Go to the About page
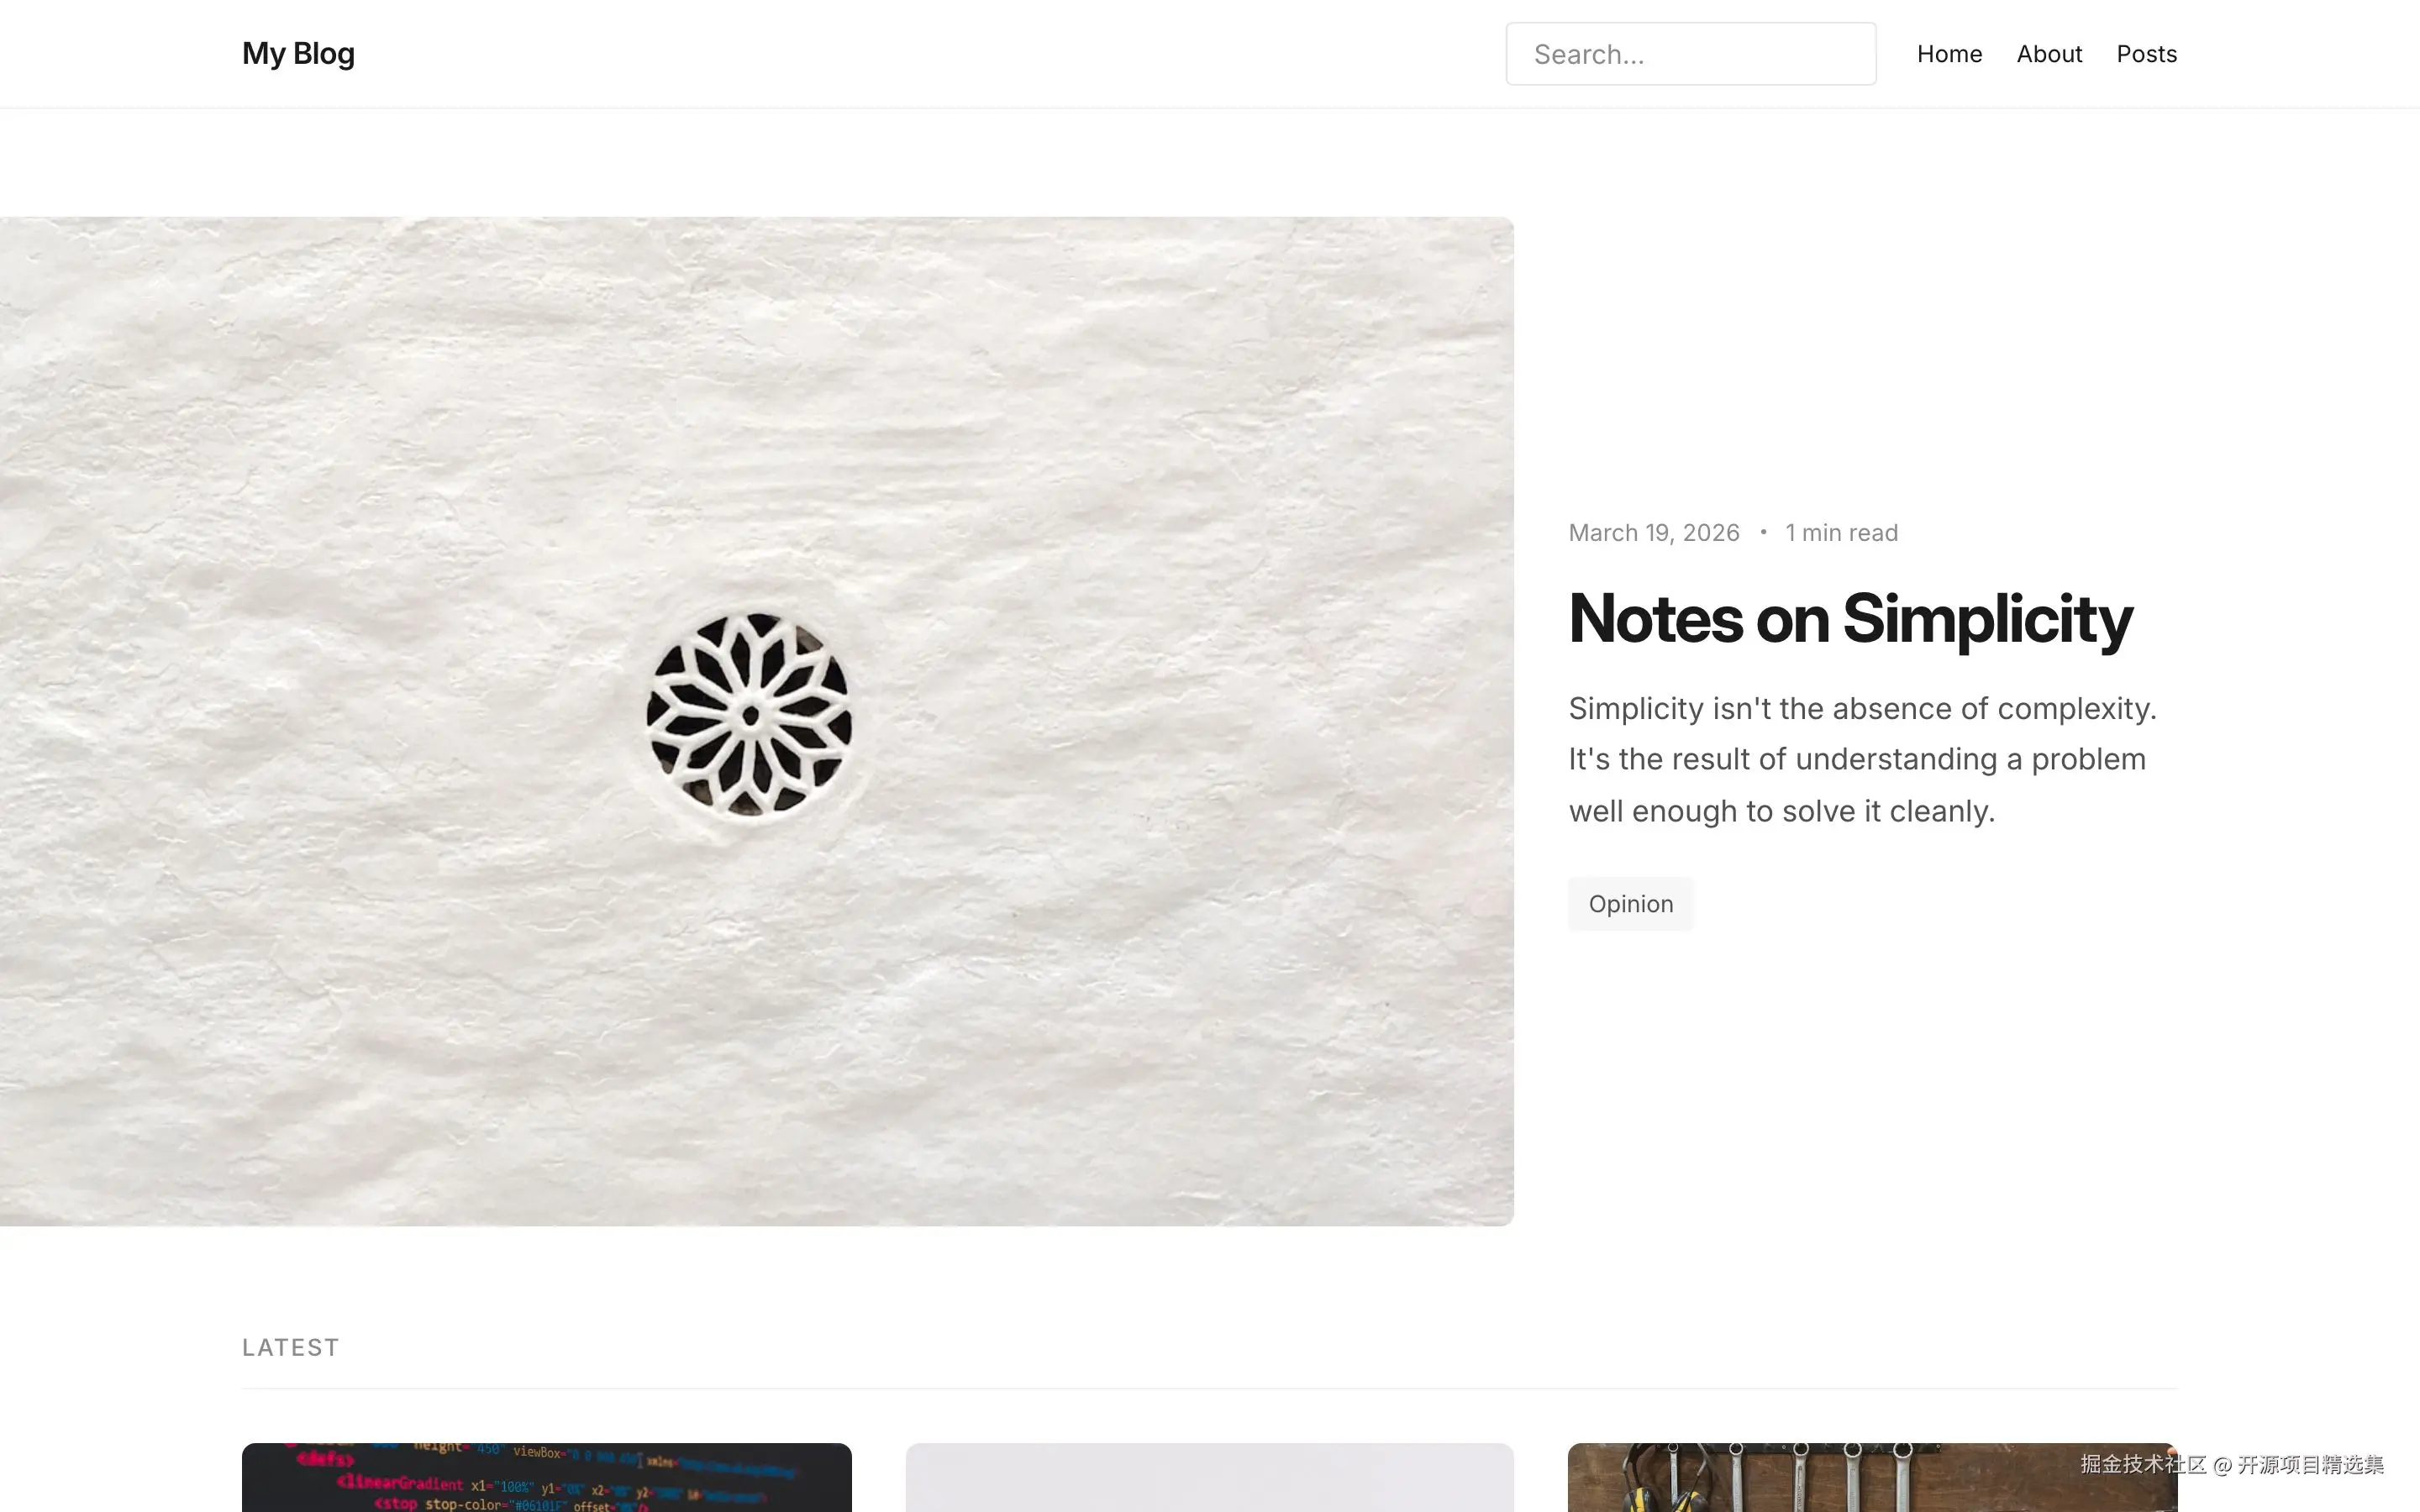This screenshot has width=2420, height=1512. pos(2049,54)
